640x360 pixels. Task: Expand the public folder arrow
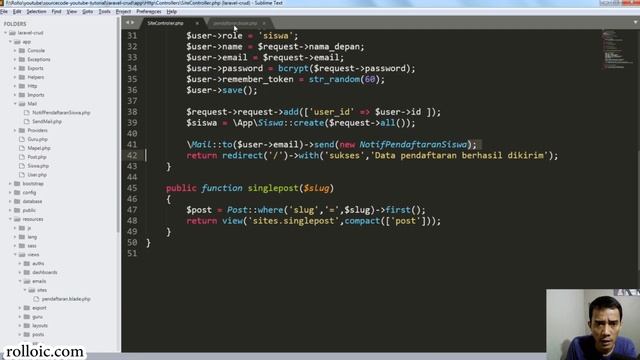point(11,210)
